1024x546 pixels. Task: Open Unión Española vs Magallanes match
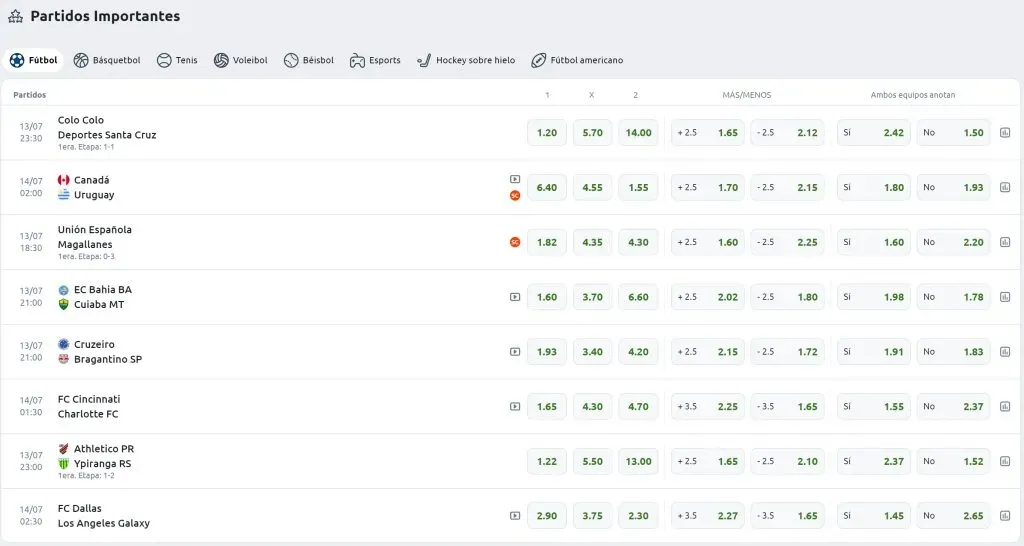coord(95,237)
